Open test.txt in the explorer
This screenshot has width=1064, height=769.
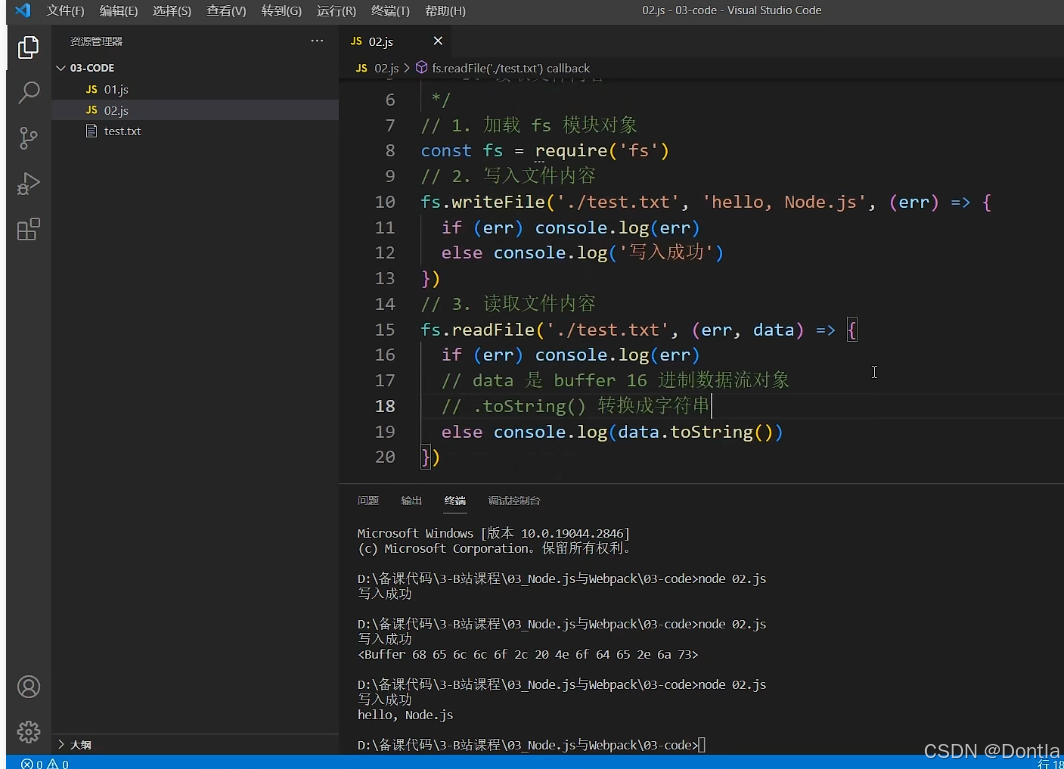pyautogui.click(x=195, y=130)
